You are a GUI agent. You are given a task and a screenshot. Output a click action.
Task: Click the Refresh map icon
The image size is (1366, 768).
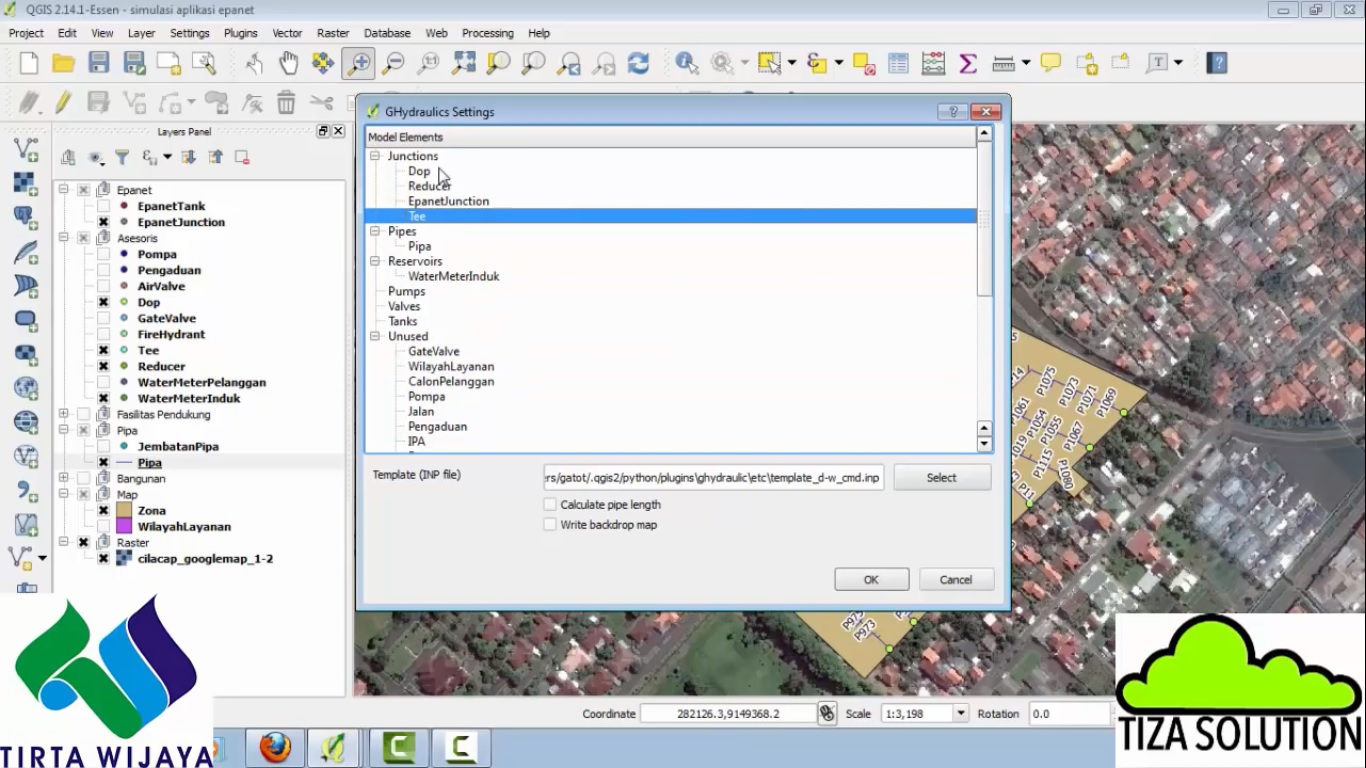pos(638,63)
